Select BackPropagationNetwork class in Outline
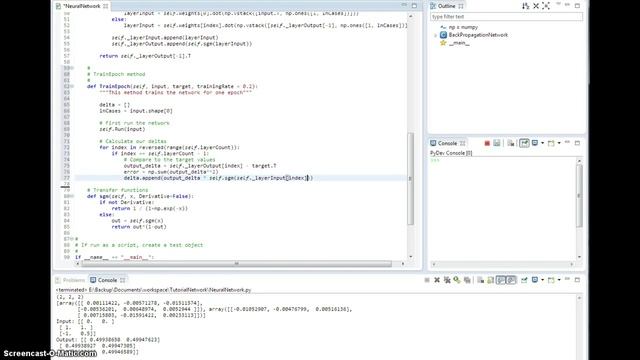The image size is (640, 360). click(x=474, y=35)
